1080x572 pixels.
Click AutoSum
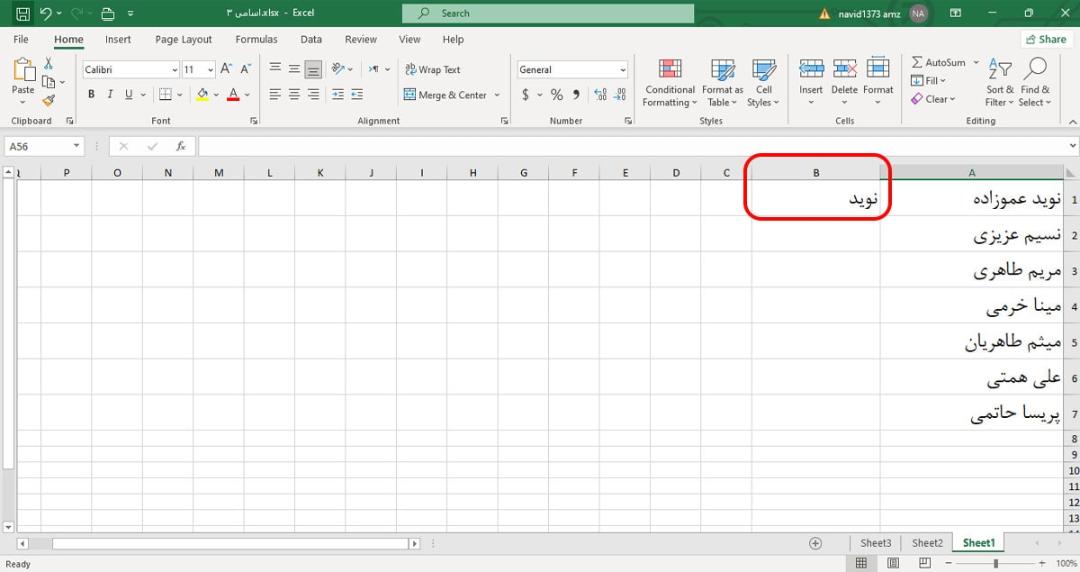click(939, 62)
